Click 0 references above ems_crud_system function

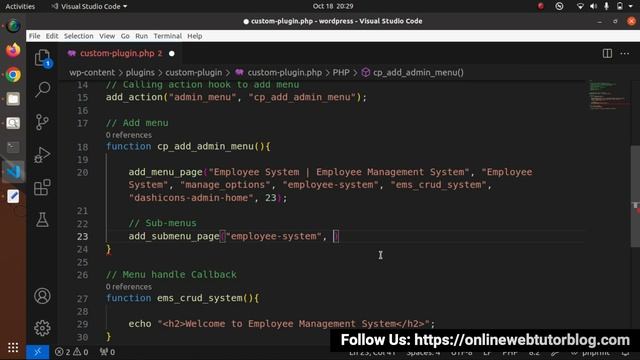click(x=129, y=287)
